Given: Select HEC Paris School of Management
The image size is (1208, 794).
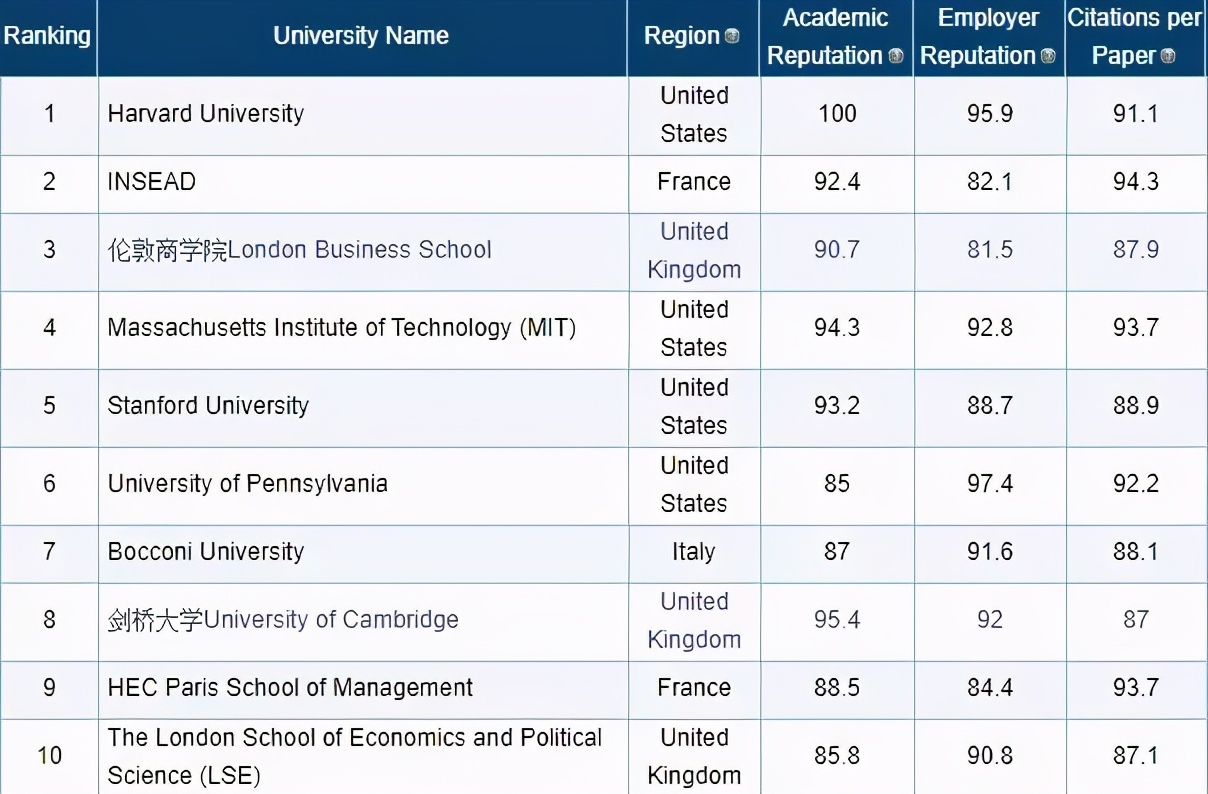Looking at the screenshot, I should 290,688.
